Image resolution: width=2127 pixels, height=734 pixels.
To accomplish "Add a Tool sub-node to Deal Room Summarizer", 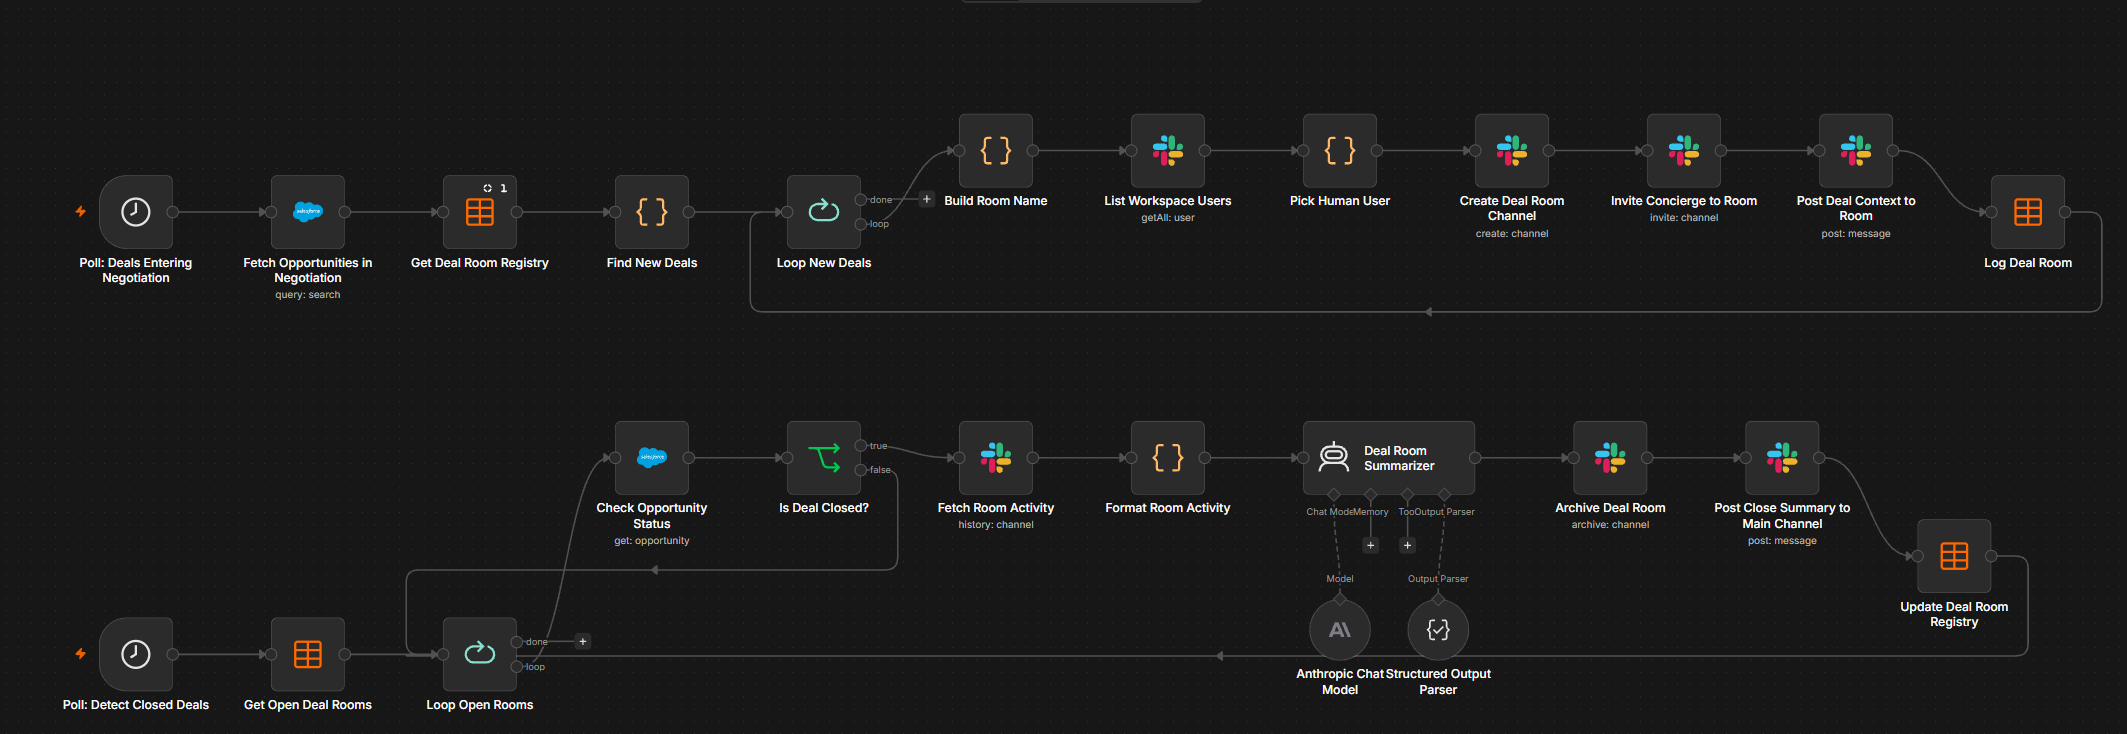I will [x=1407, y=545].
